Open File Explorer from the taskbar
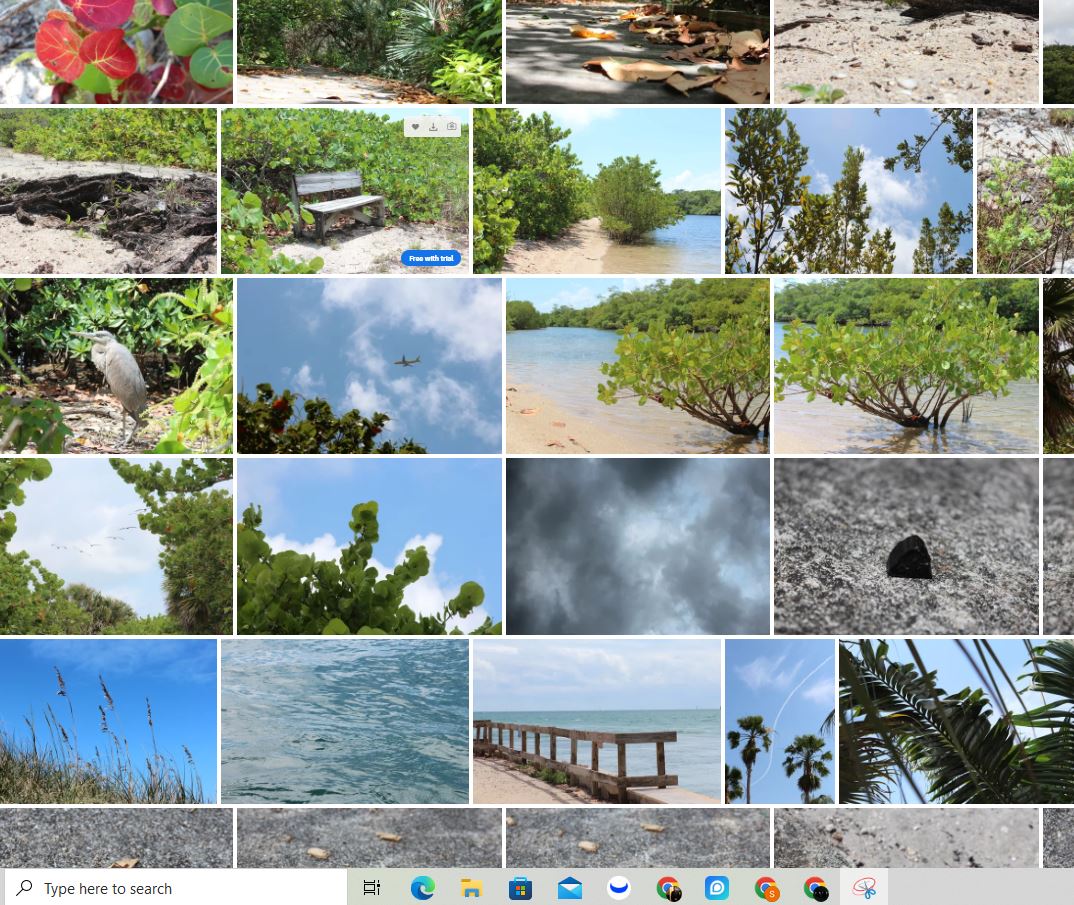 click(x=471, y=888)
